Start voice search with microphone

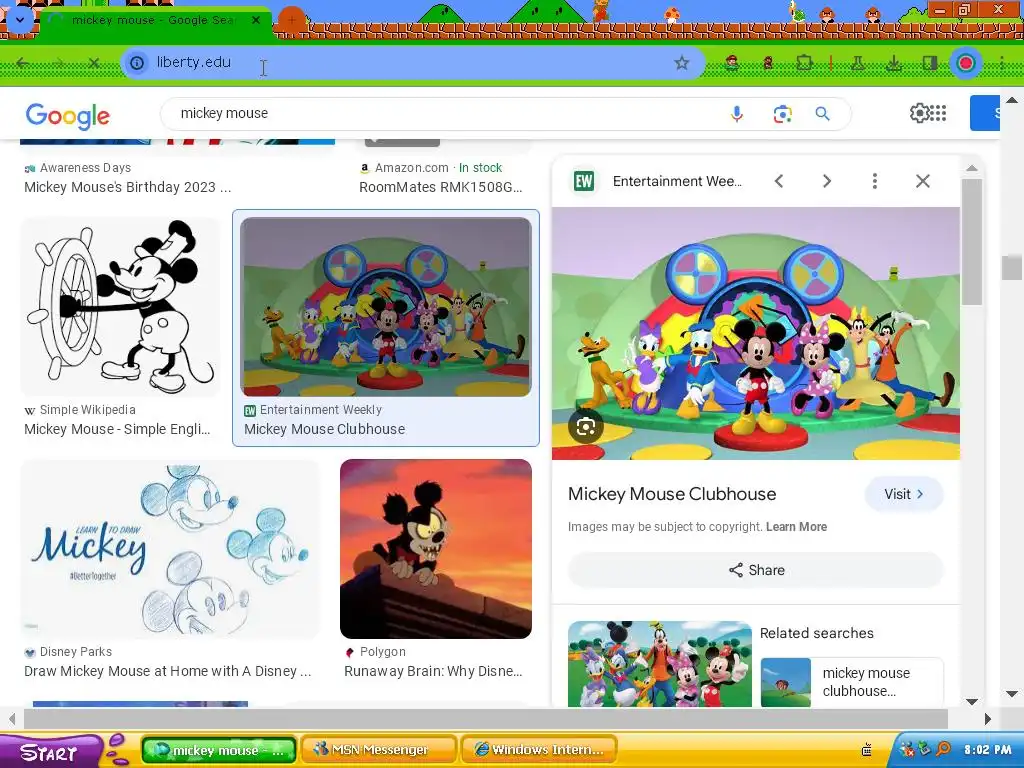tap(737, 114)
